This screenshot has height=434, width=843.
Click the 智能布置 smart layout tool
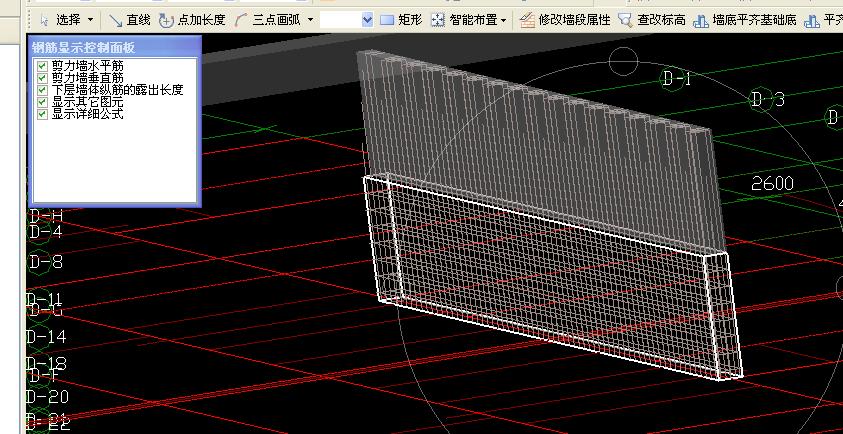(x=465, y=20)
